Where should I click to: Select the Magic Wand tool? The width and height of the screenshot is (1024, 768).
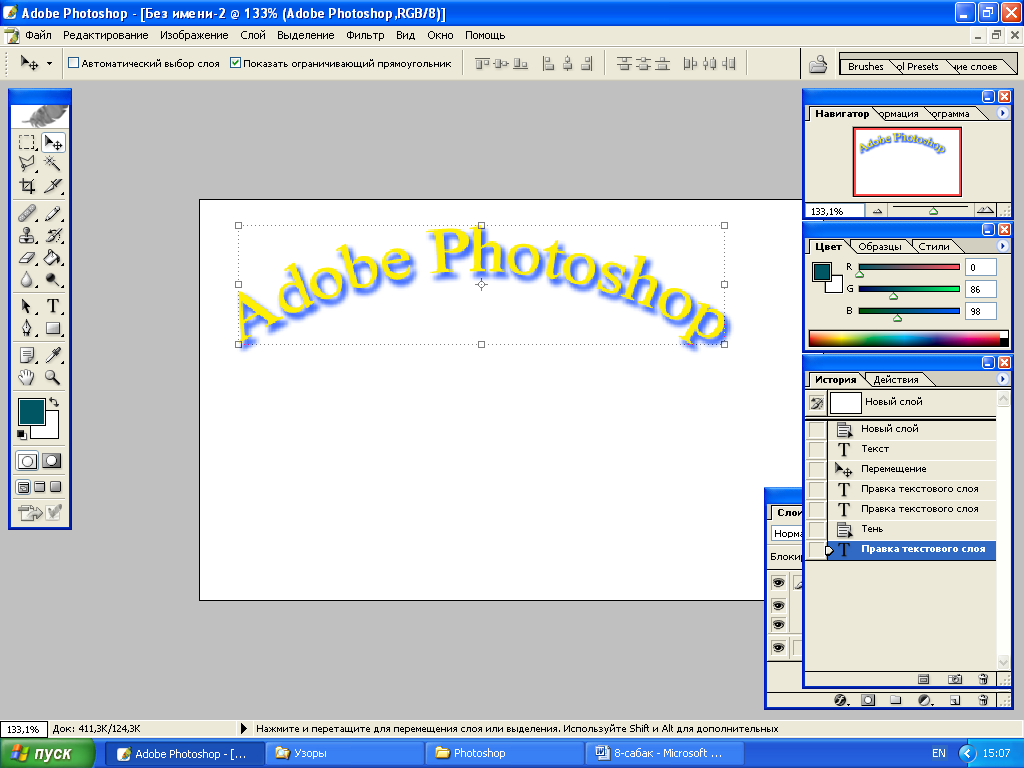click(x=53, y=163)
